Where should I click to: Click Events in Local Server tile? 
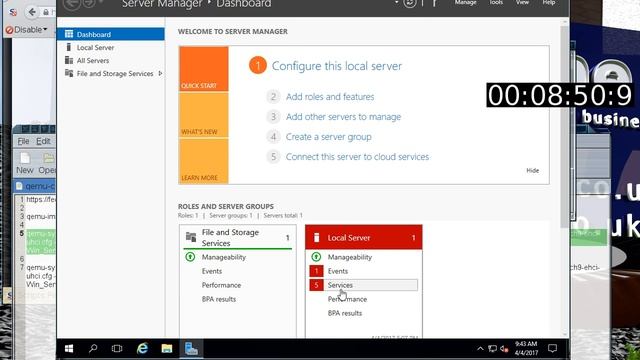point(338,271)
